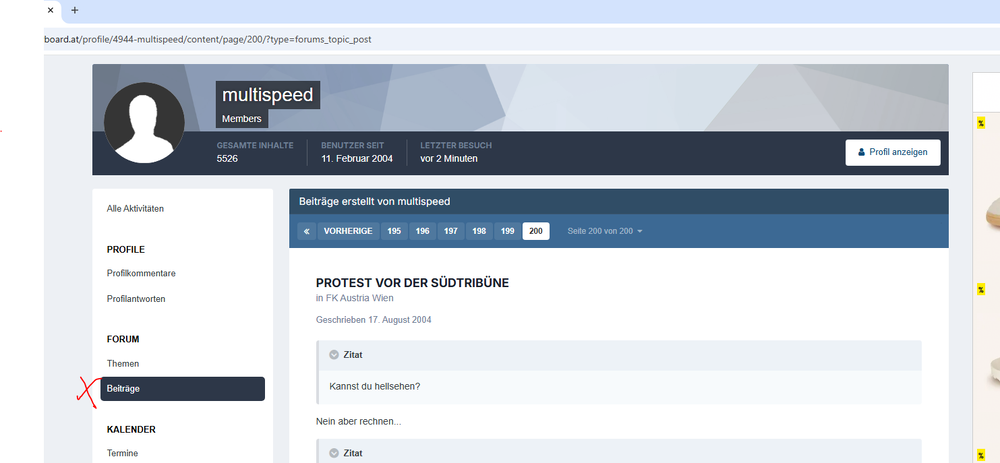1000x463 pixels.
Task: Open Profilkommentare in sidebar
Action: [141, 273]
